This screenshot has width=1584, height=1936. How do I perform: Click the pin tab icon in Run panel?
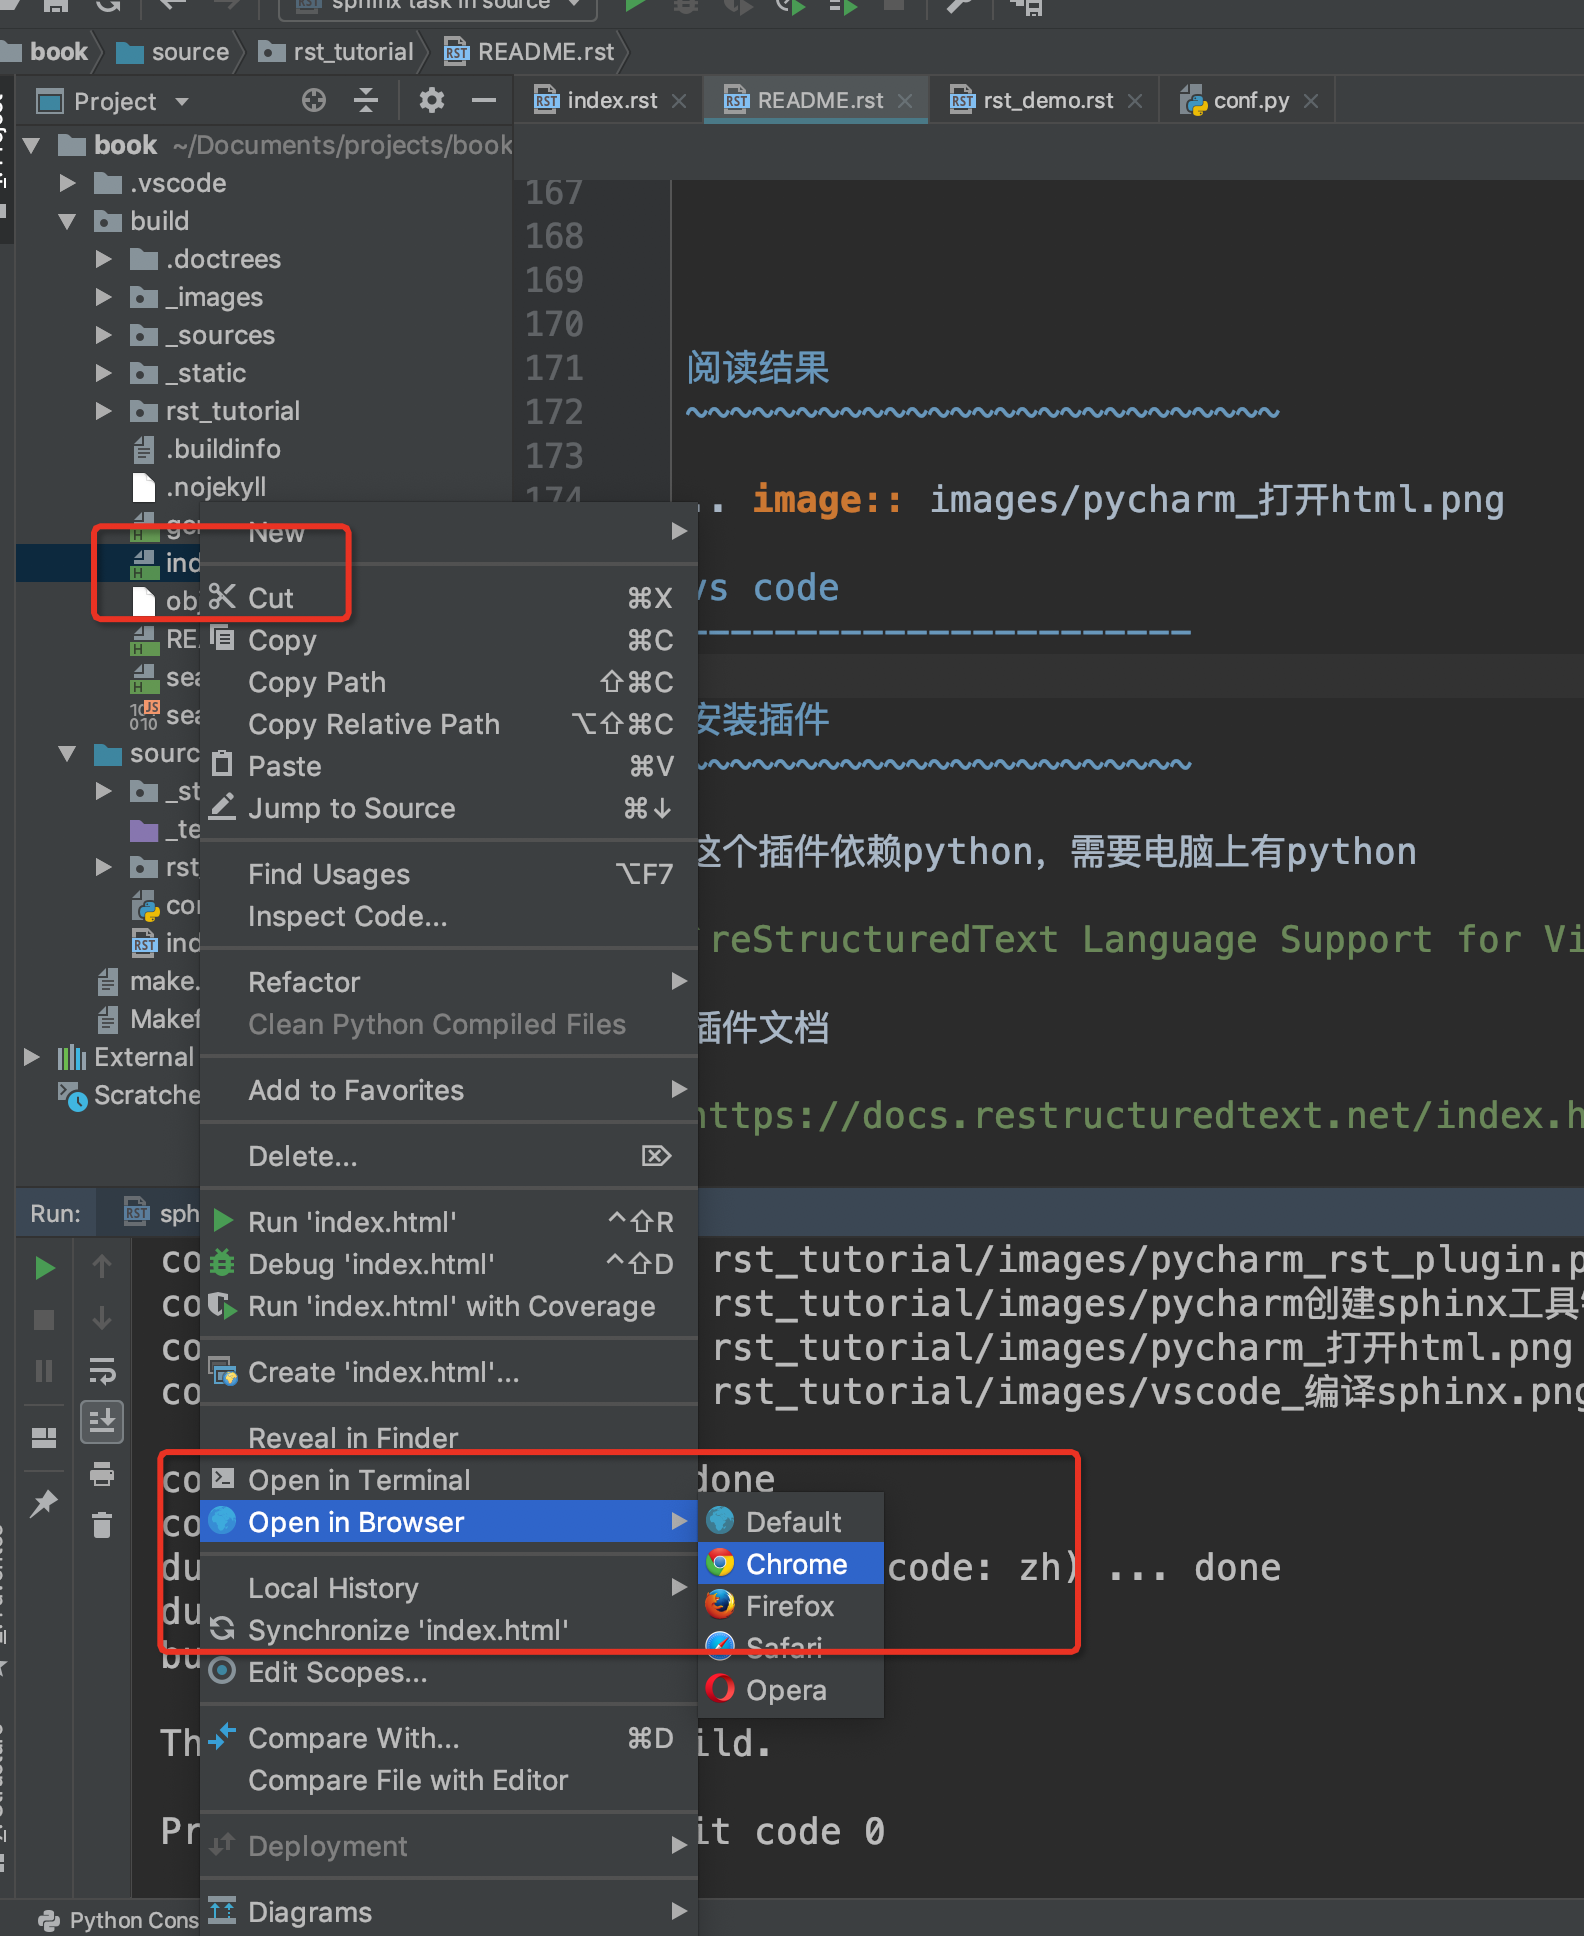[44, 1503]
